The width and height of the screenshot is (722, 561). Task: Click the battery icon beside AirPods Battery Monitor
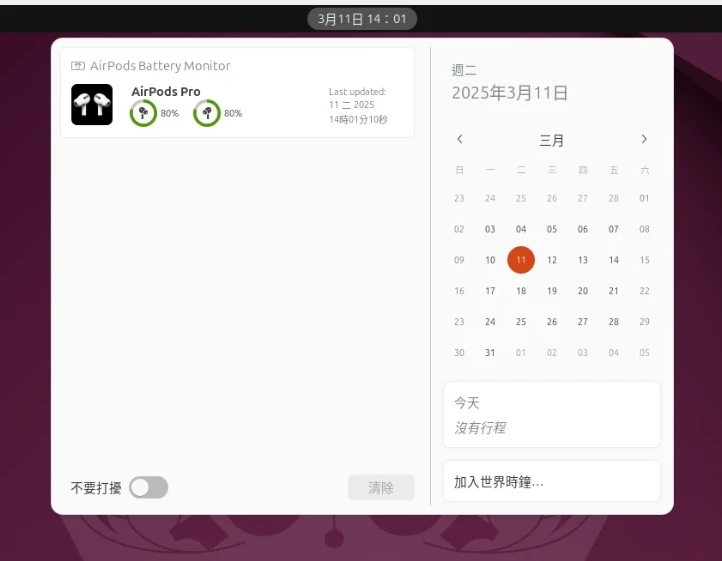coord(78,66)
